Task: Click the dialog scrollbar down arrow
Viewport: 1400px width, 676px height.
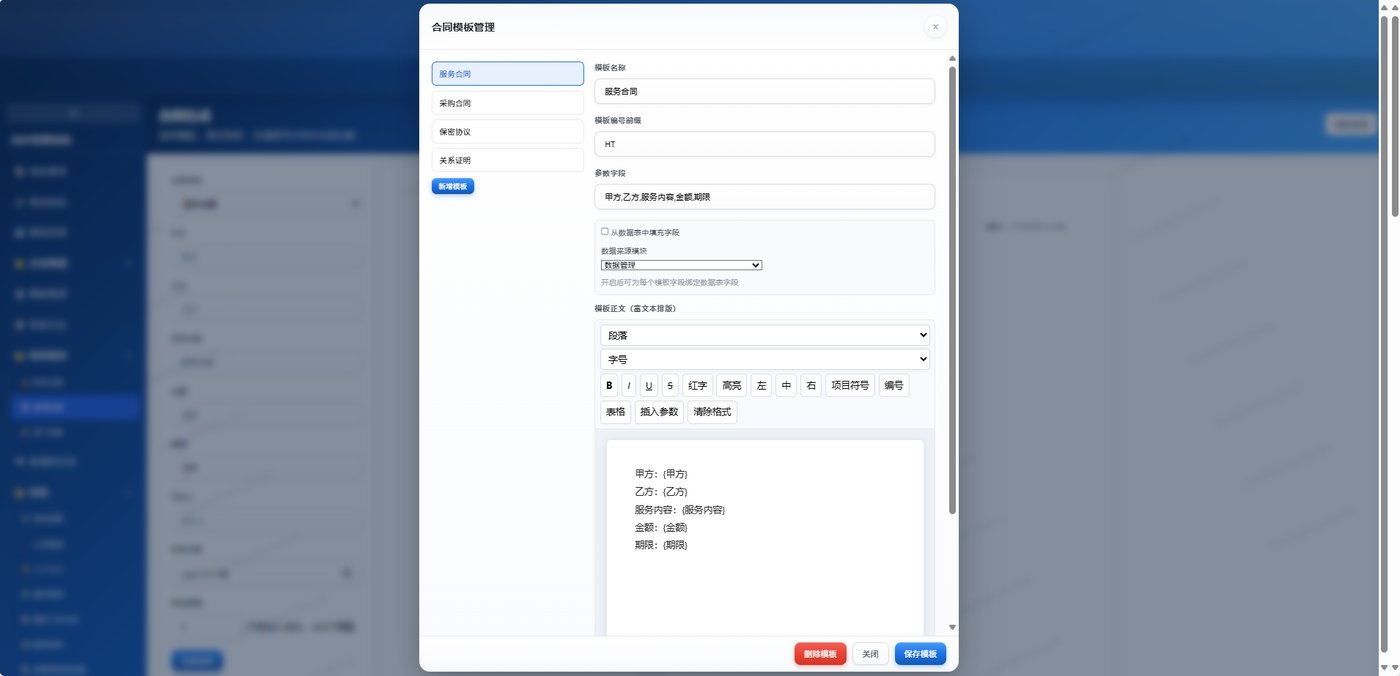Action: 952,628
